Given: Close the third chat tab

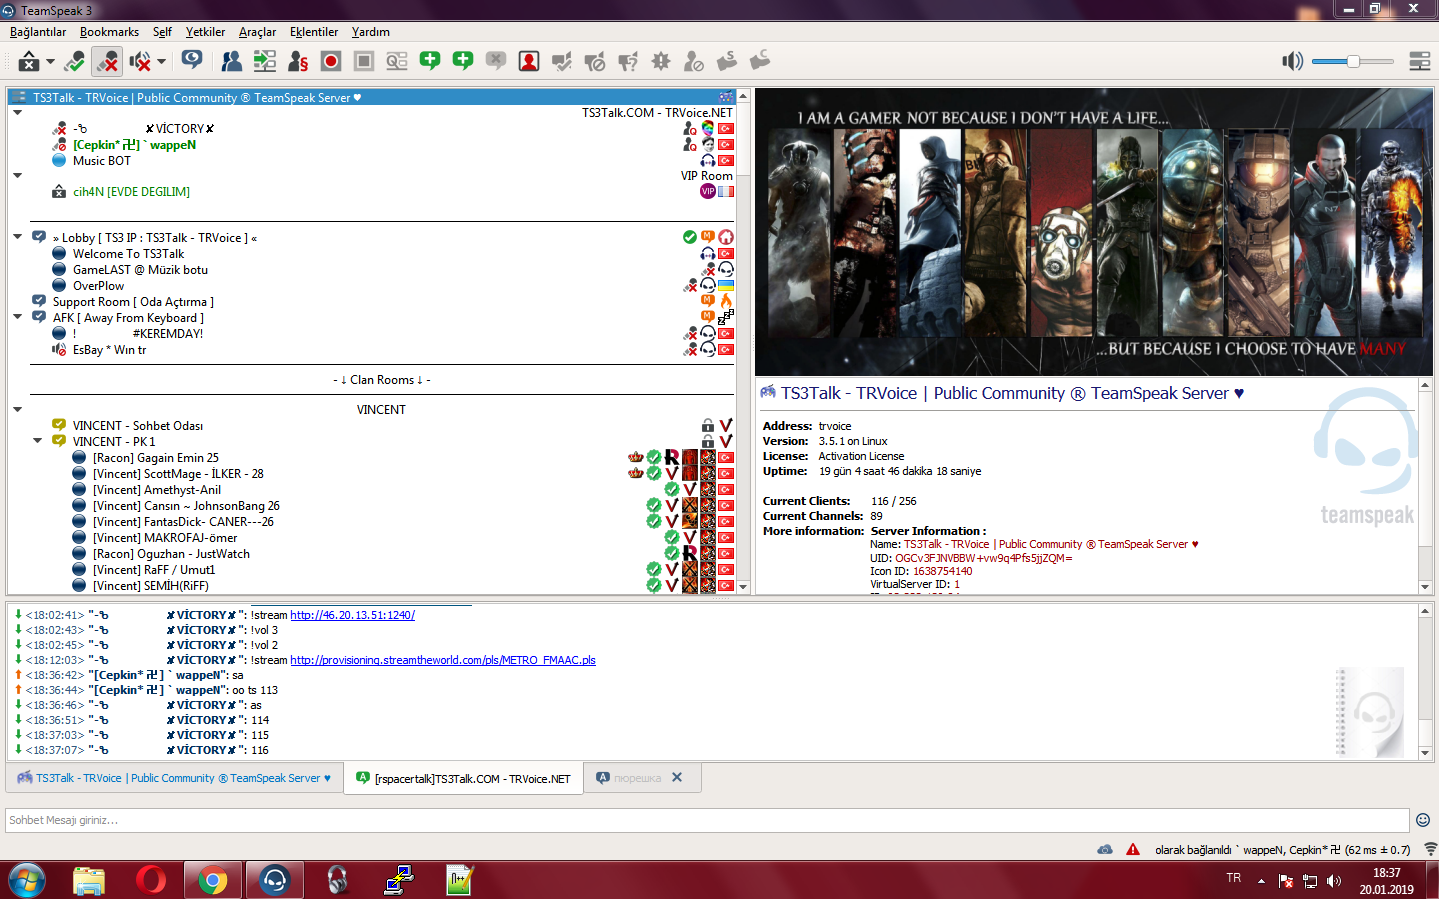Looking at the screenshot, I should pyautogui.click(x=677, y=777).
